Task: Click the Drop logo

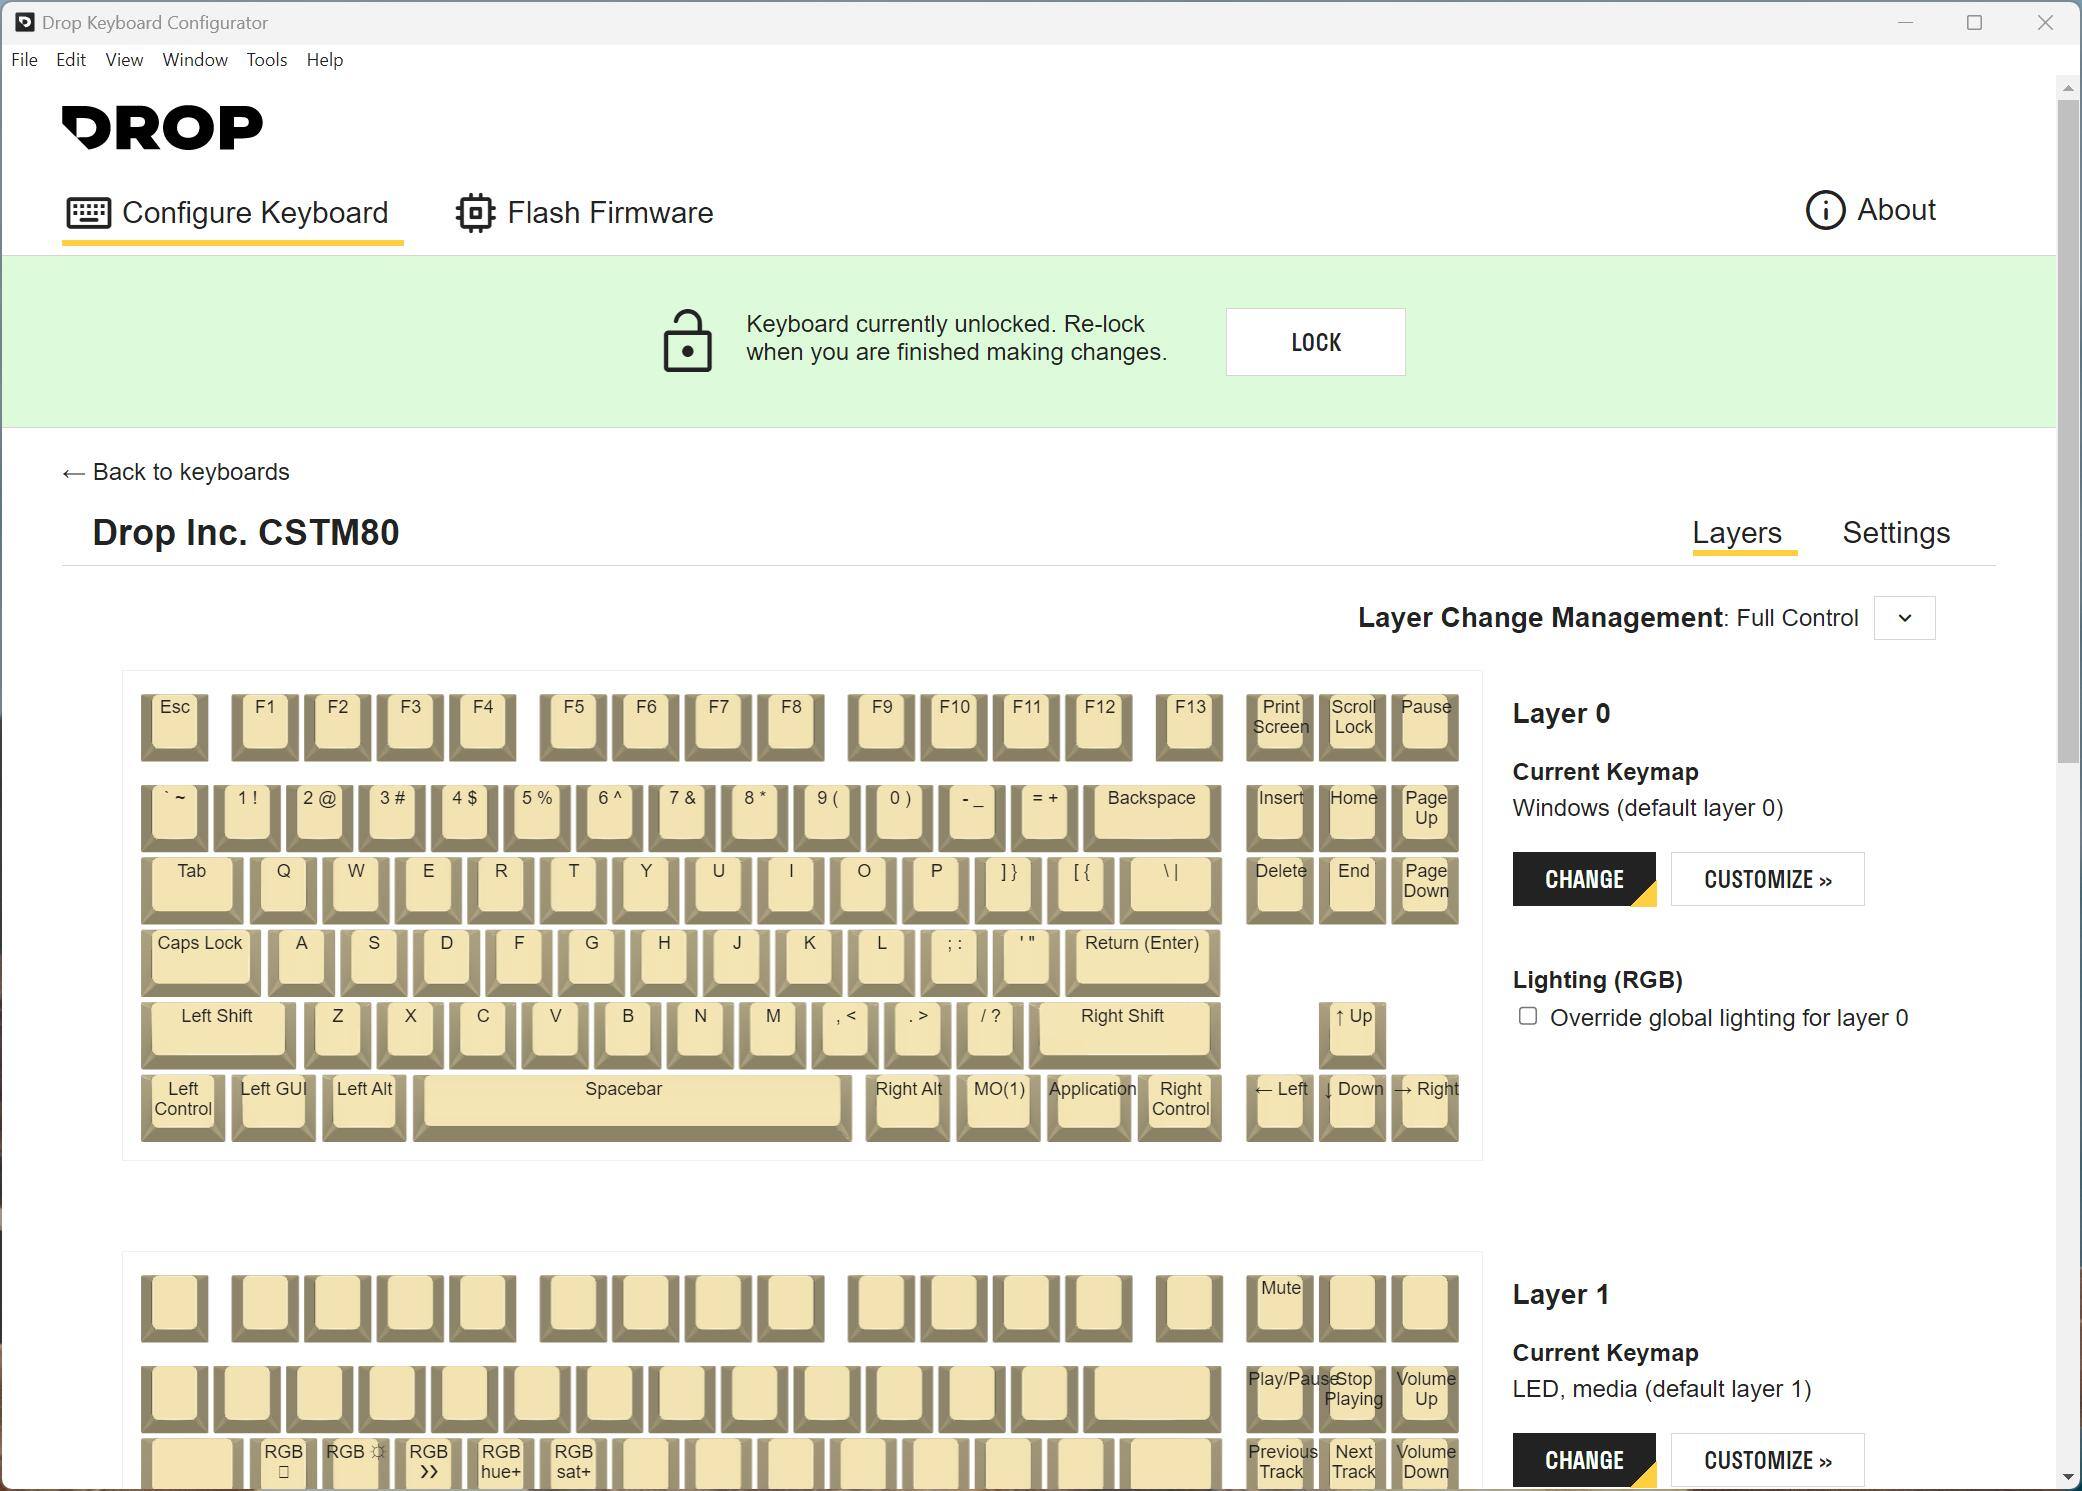Action: [x=162, y=128]
